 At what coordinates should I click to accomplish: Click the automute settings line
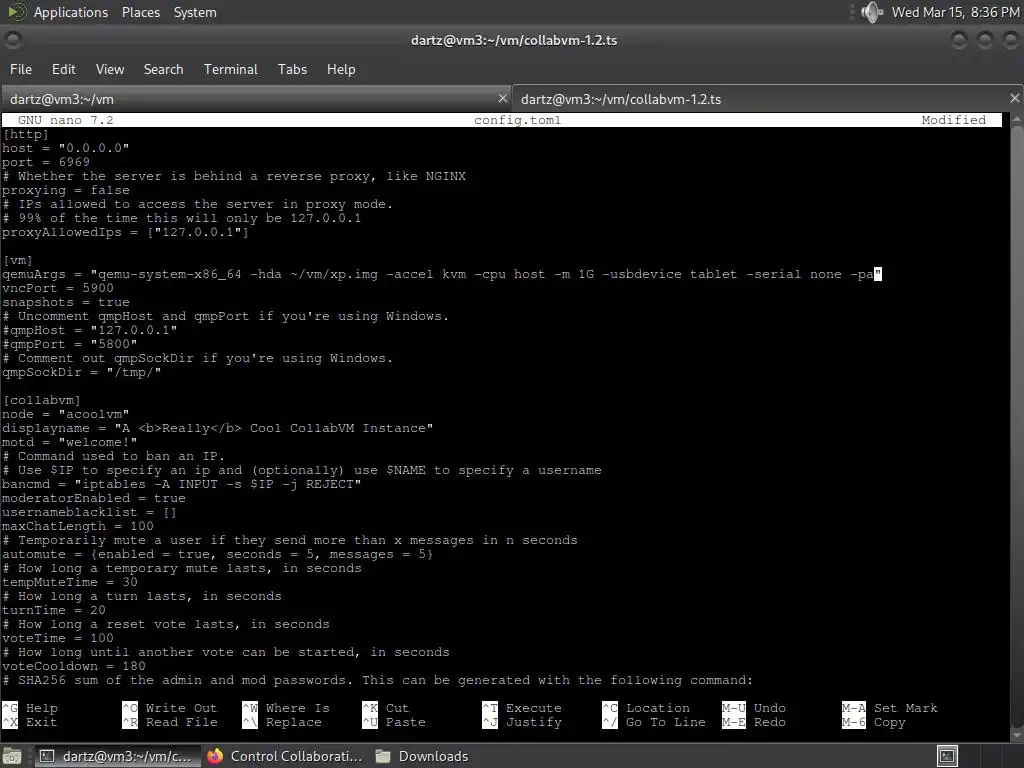(x=217, y=554)
